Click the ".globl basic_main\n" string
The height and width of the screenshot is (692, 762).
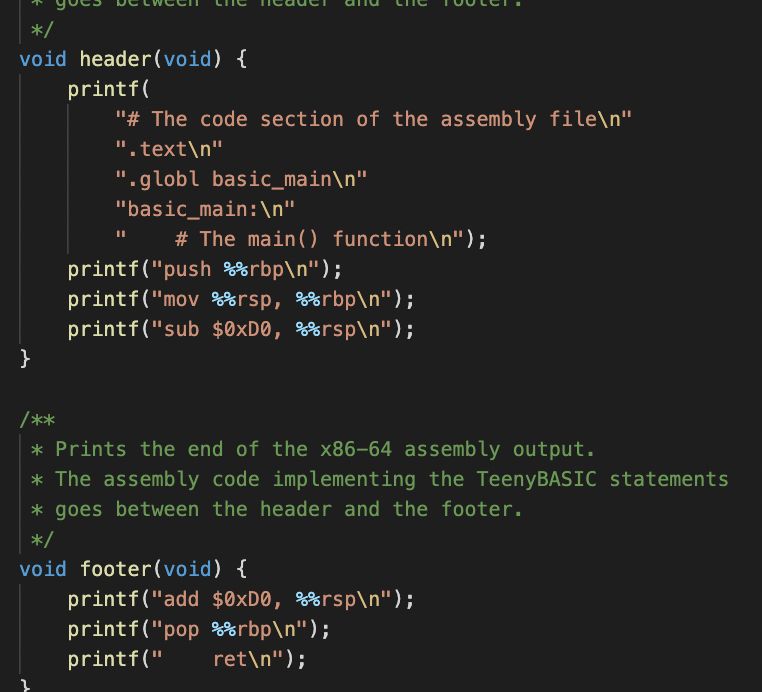pyautogui.click(x=241, y=179)
